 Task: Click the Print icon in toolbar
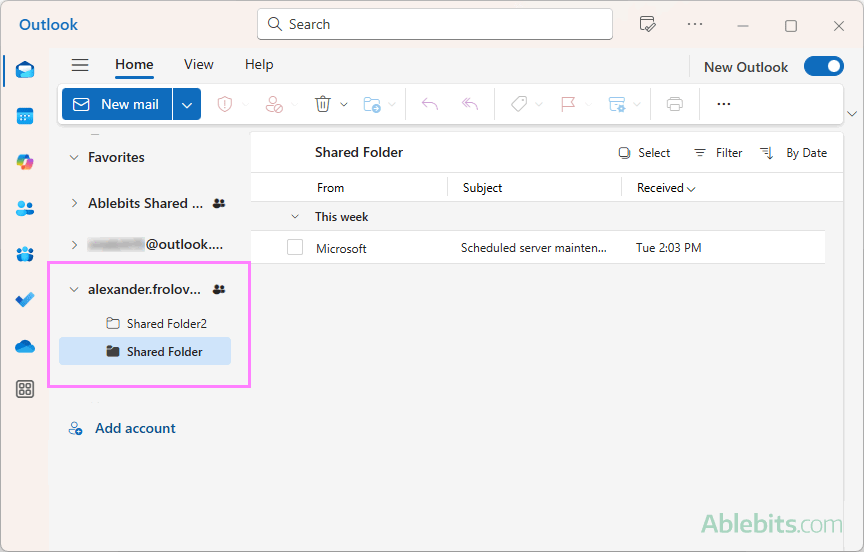click(x=675, y=104)
